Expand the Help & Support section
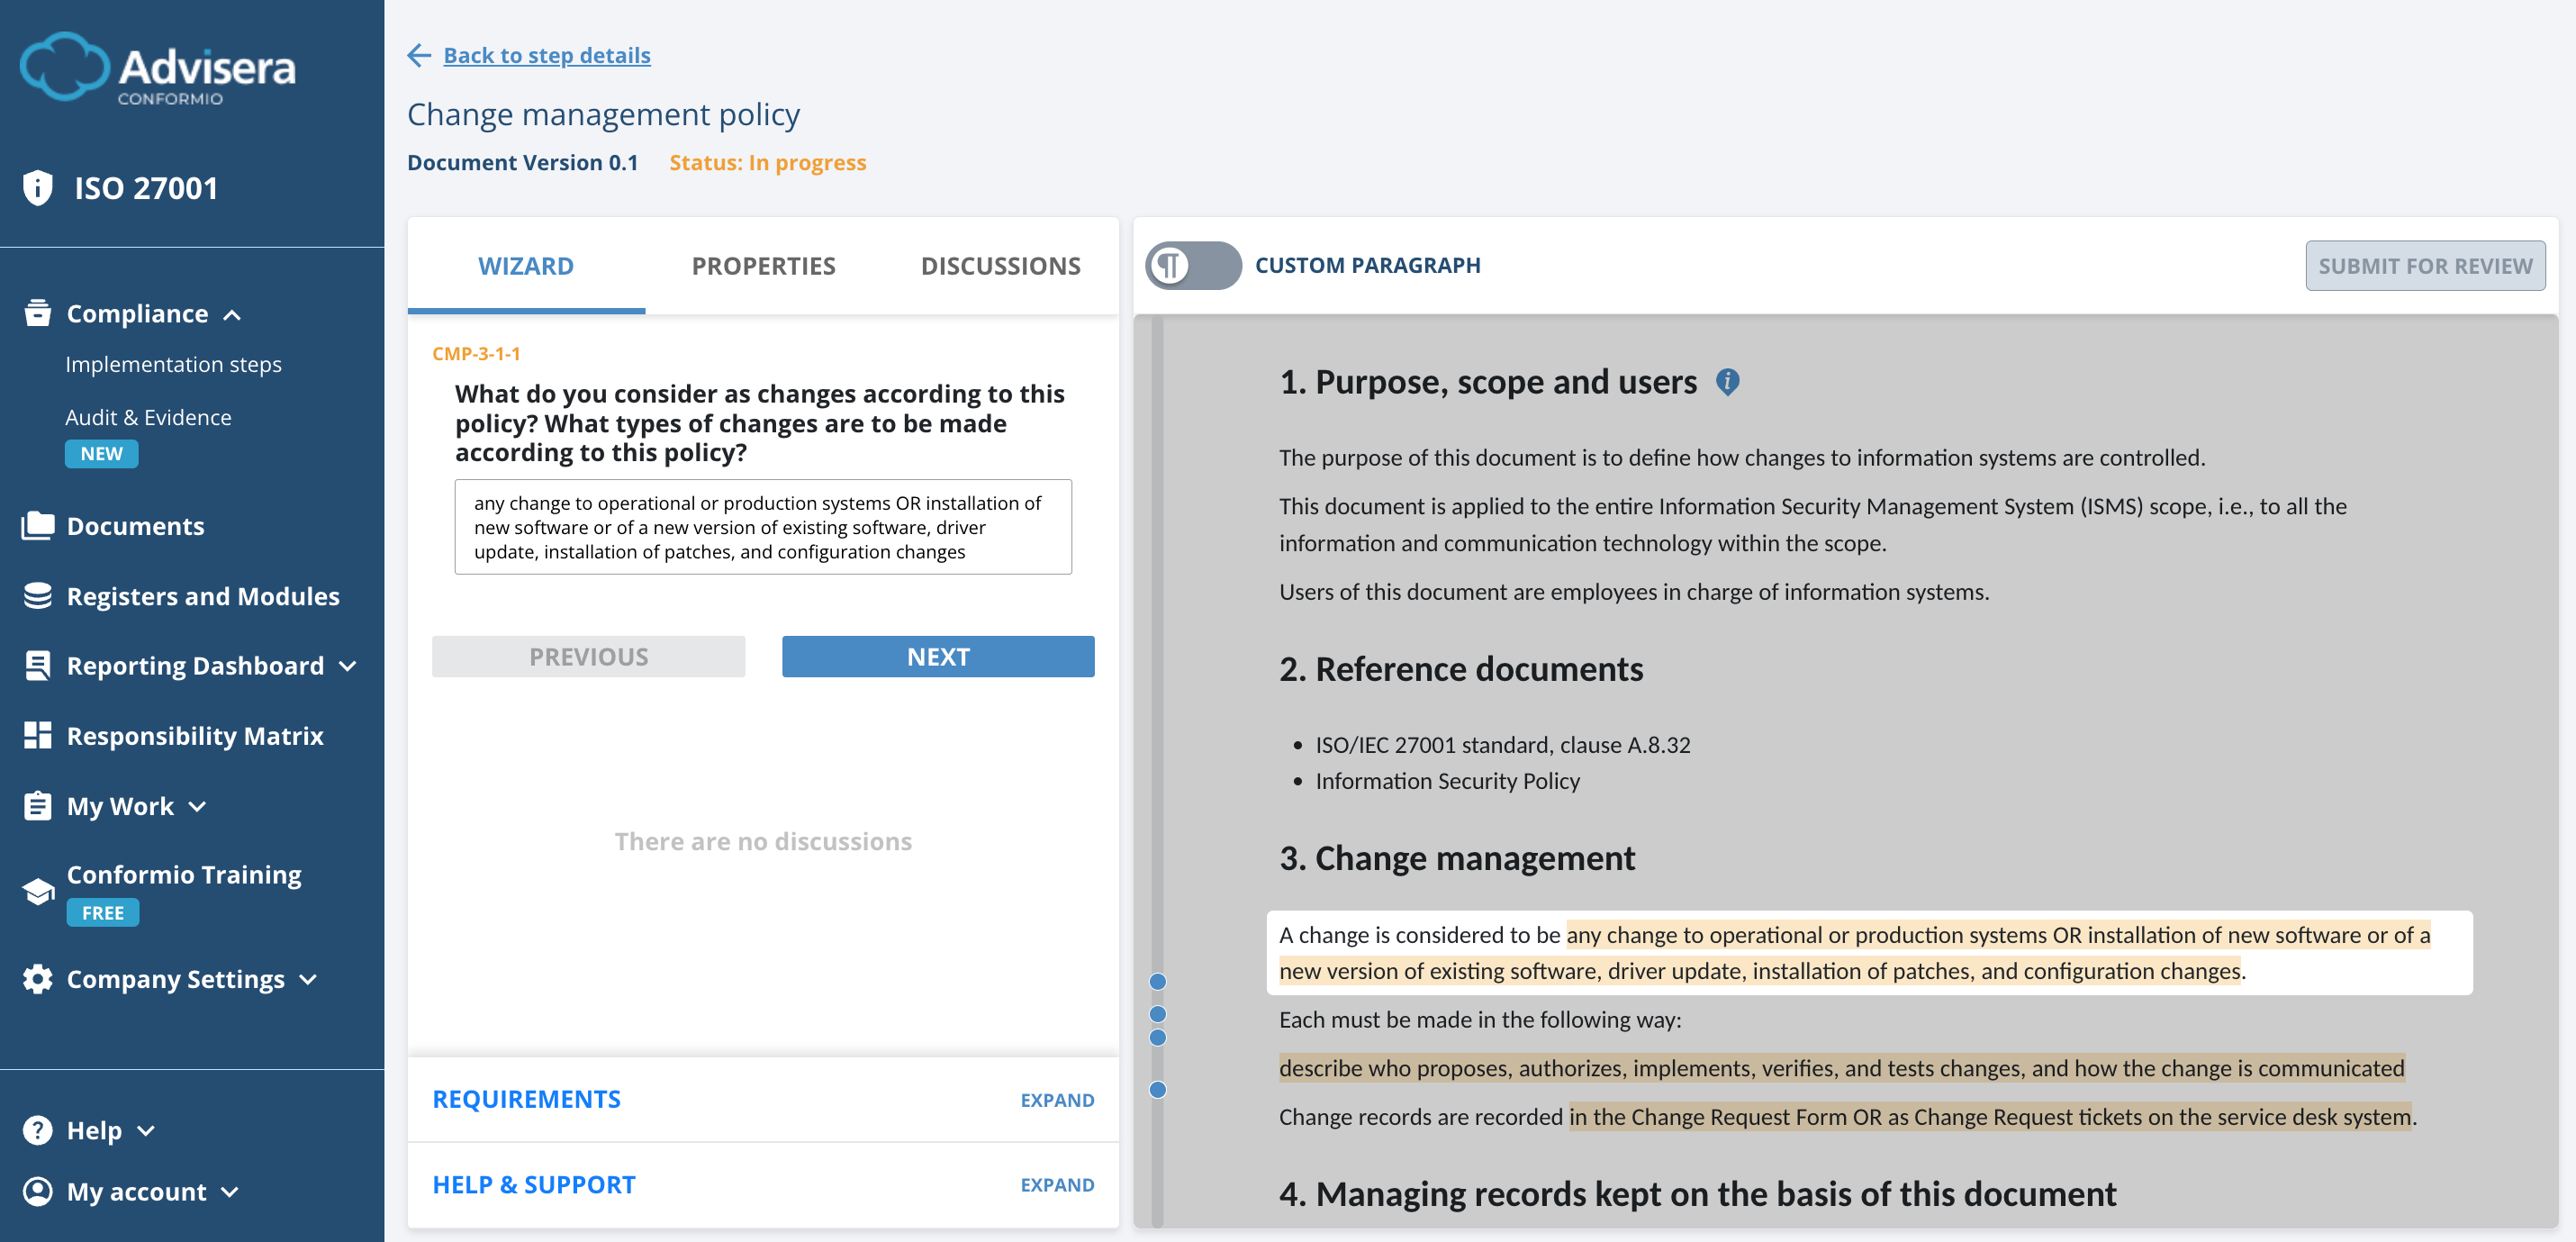The image size is (2576, 1242). pyautogui.click(x=1057, y=1184)
